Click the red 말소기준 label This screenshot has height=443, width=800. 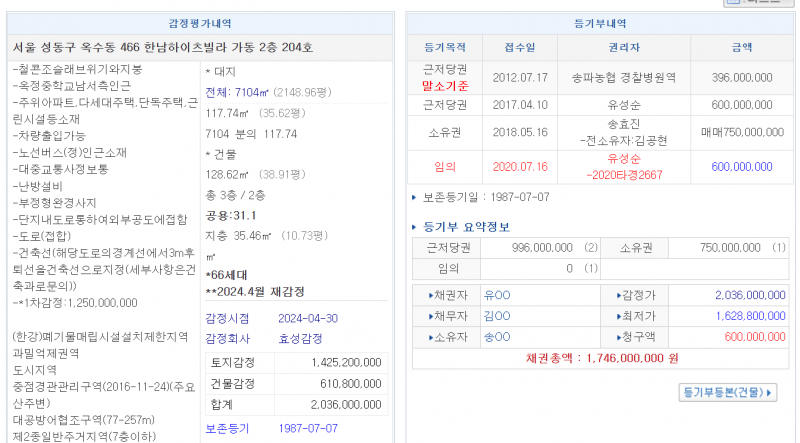(x=445, y=85)
